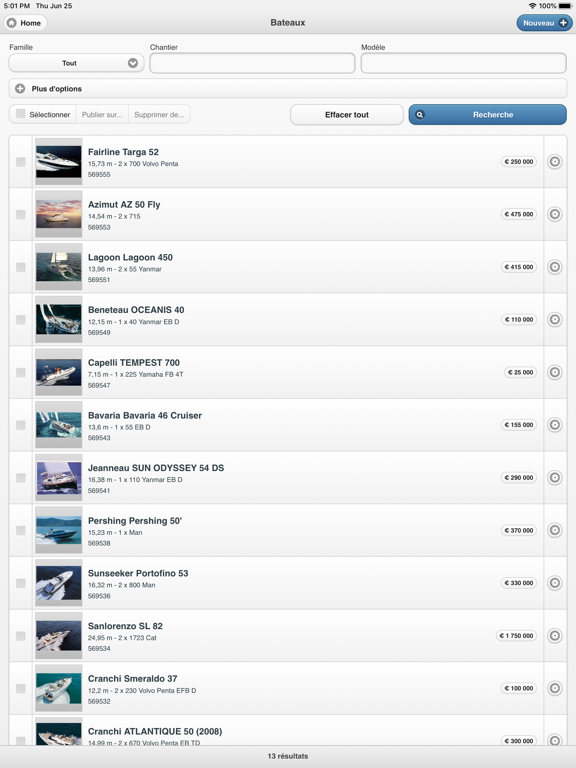Tap the Wi-Fi icon in status bar

click(x=532, y=6)
